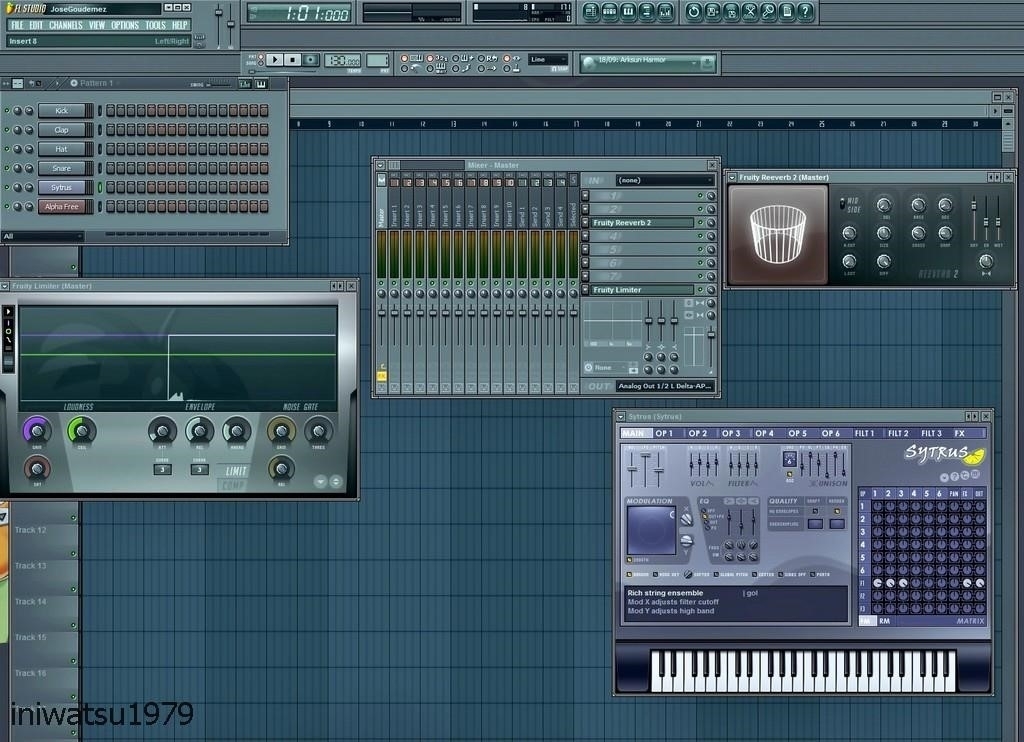Click the undo history circular arrow icon

[694, 12]
